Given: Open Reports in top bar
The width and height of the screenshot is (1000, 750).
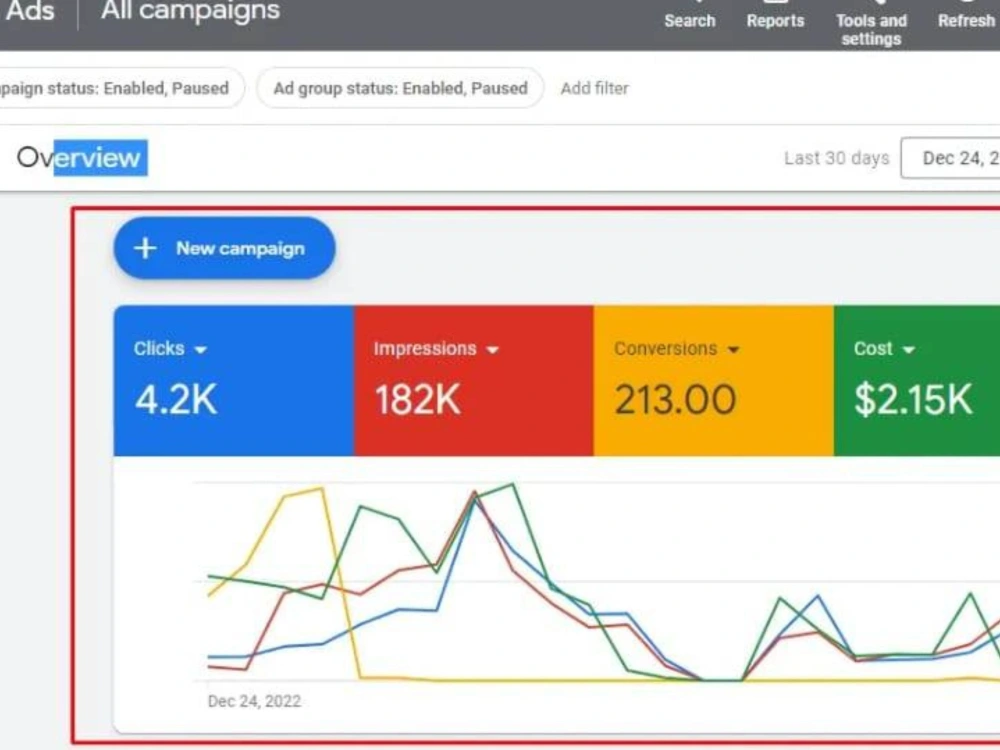Looking at the screenshot, I should click(776, 15).
